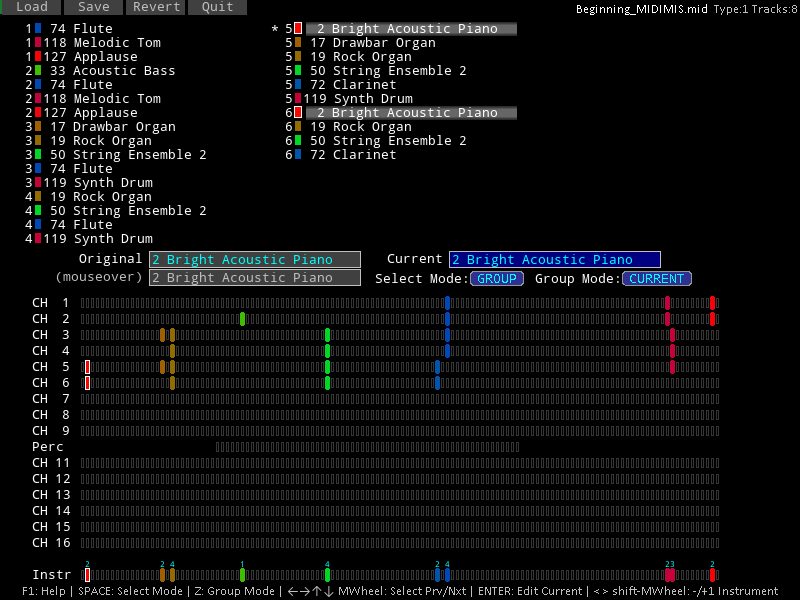Toggle Group Mode CURRENT button
The width and height of the screenshot is (800, 600).
pyautogui.click(x=657, y=279)
